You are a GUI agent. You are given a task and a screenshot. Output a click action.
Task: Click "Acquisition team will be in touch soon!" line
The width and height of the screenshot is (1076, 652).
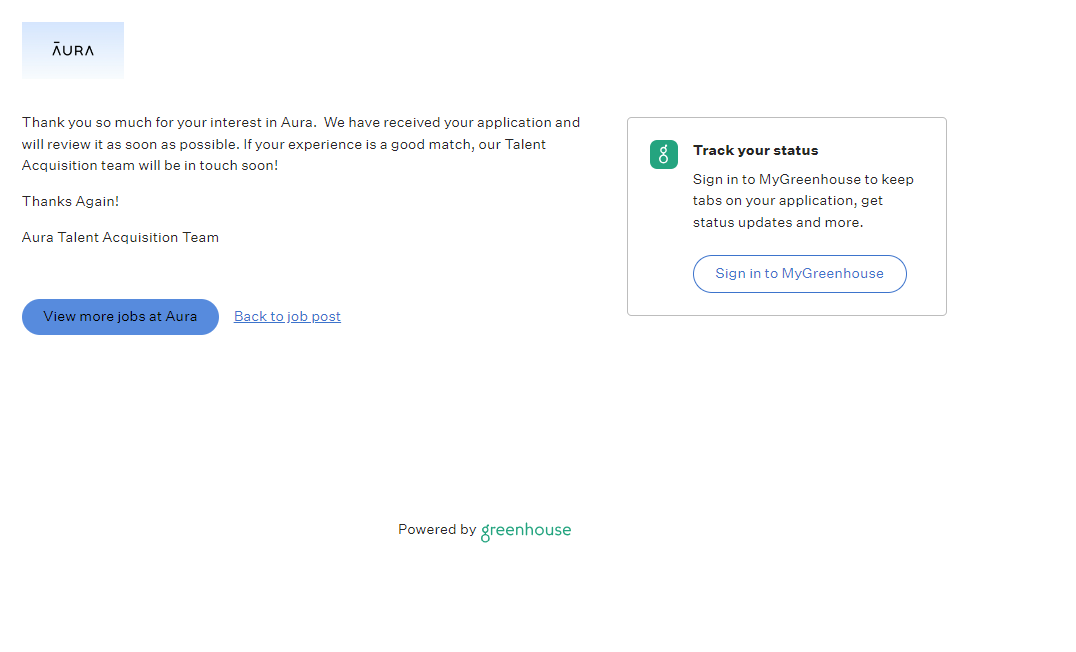pos(150,165)
